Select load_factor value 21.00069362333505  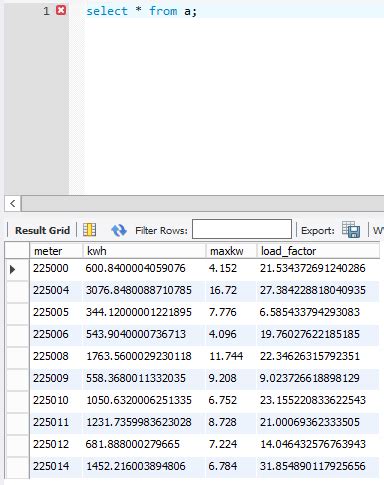[318, 422]
